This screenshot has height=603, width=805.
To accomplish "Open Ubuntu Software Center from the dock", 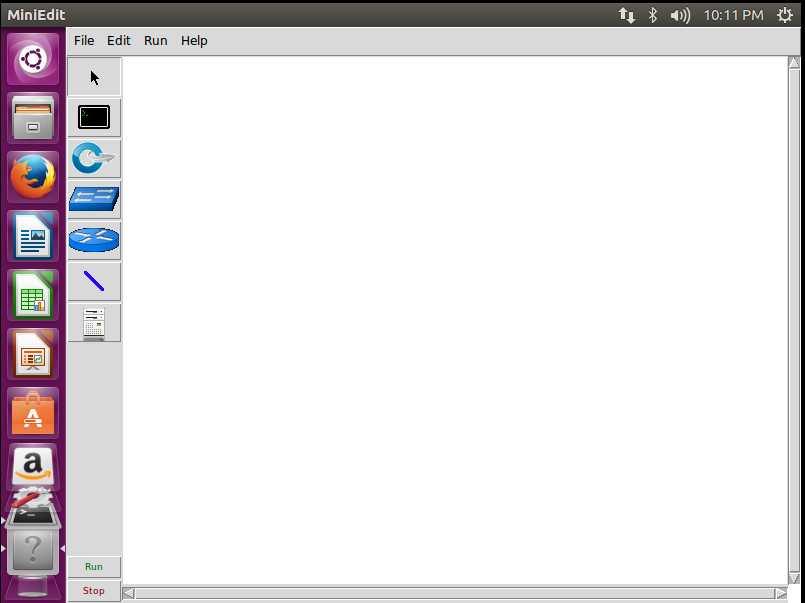I will 33,413.
